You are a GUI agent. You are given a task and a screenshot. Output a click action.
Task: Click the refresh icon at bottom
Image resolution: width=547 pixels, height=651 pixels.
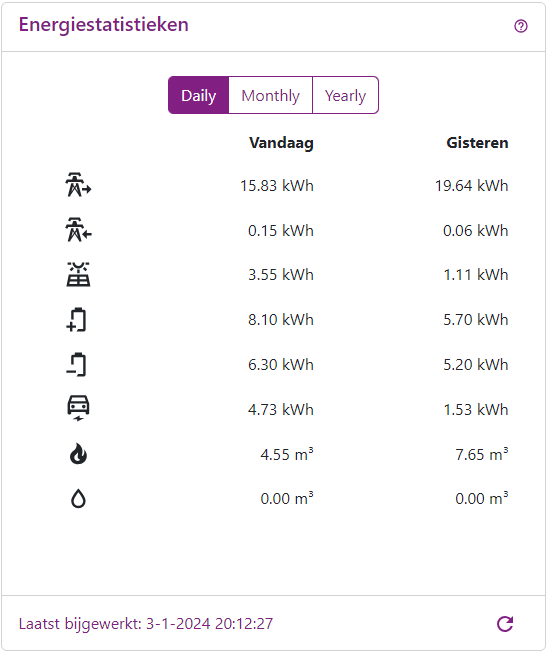coord(505,624)
